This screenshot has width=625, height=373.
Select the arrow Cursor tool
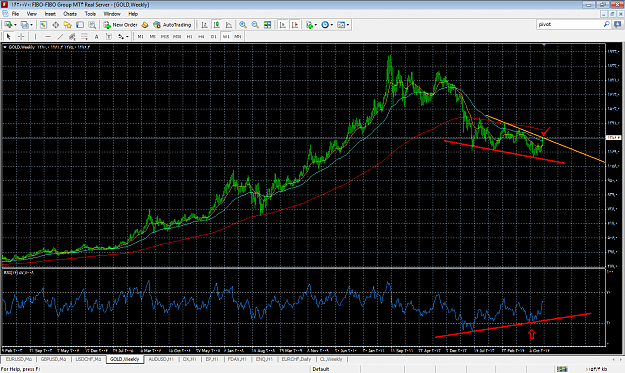[9, 37]
